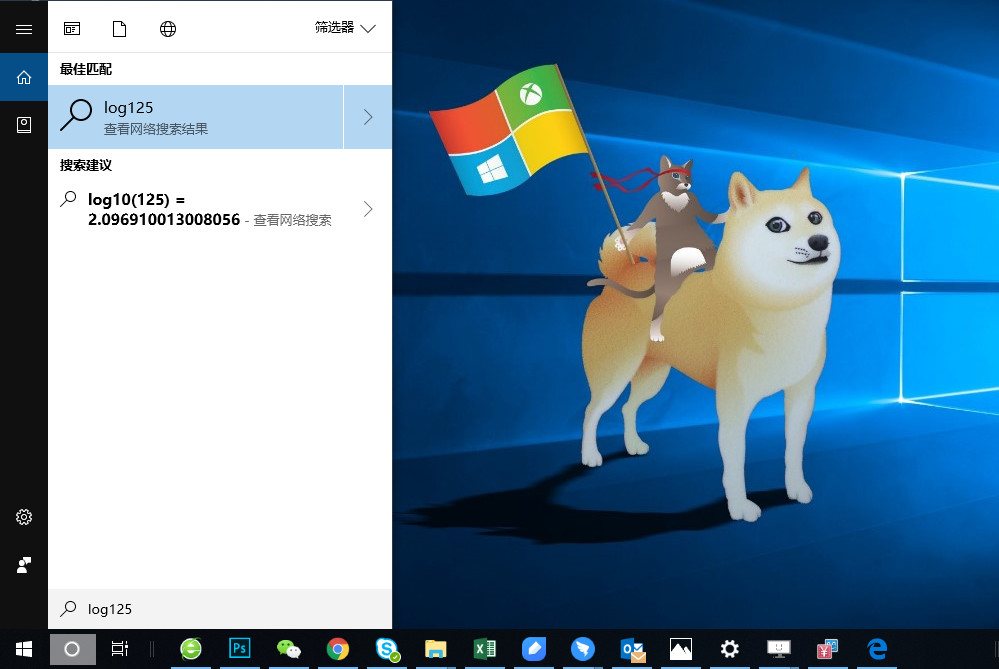
Task: Click the Cortana circle button on the taskbar
Action: pyautogui.click(x=72, y=649)
